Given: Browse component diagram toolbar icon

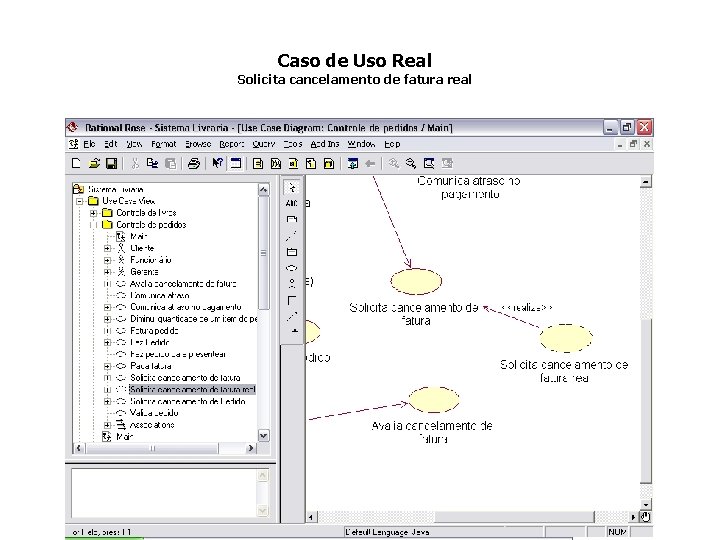Looking at the screenshot, I should pyautogui.click(x=293, y=163).
